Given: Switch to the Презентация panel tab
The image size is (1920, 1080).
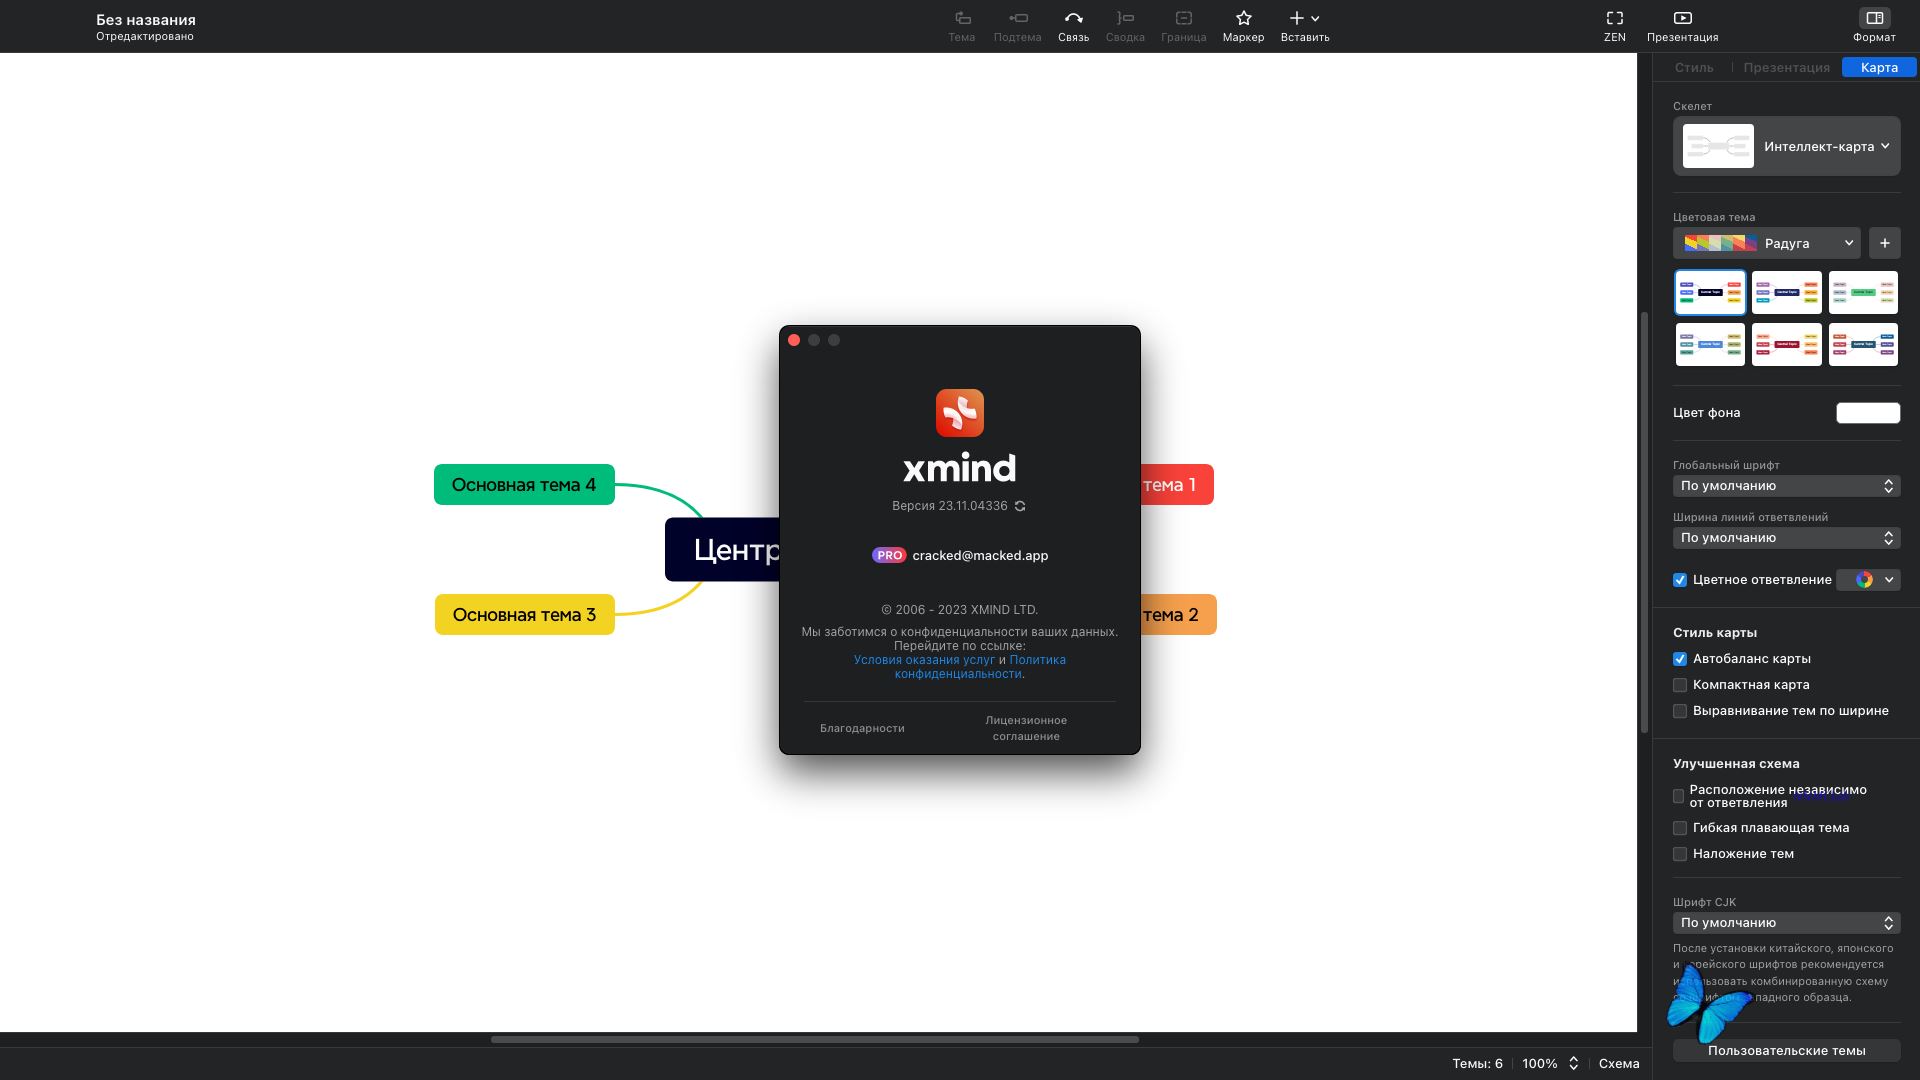Looking at the screenshot, I should 1786,68.
